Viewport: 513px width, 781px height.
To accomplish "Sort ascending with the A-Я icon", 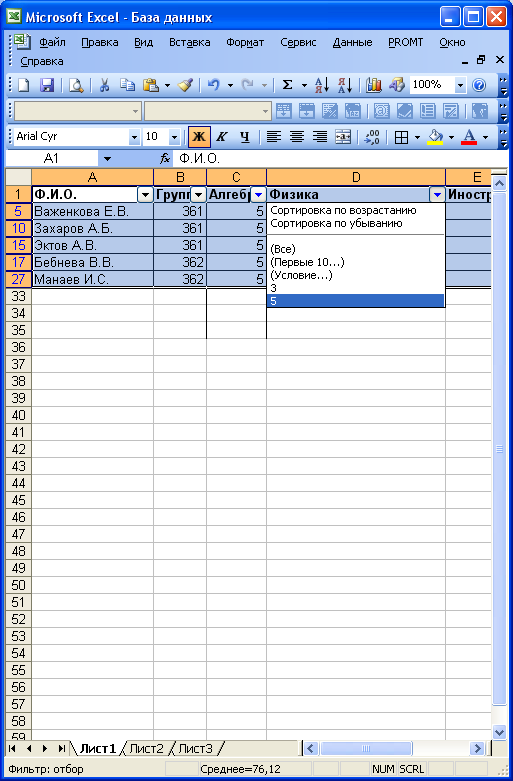I will [322, 86].
